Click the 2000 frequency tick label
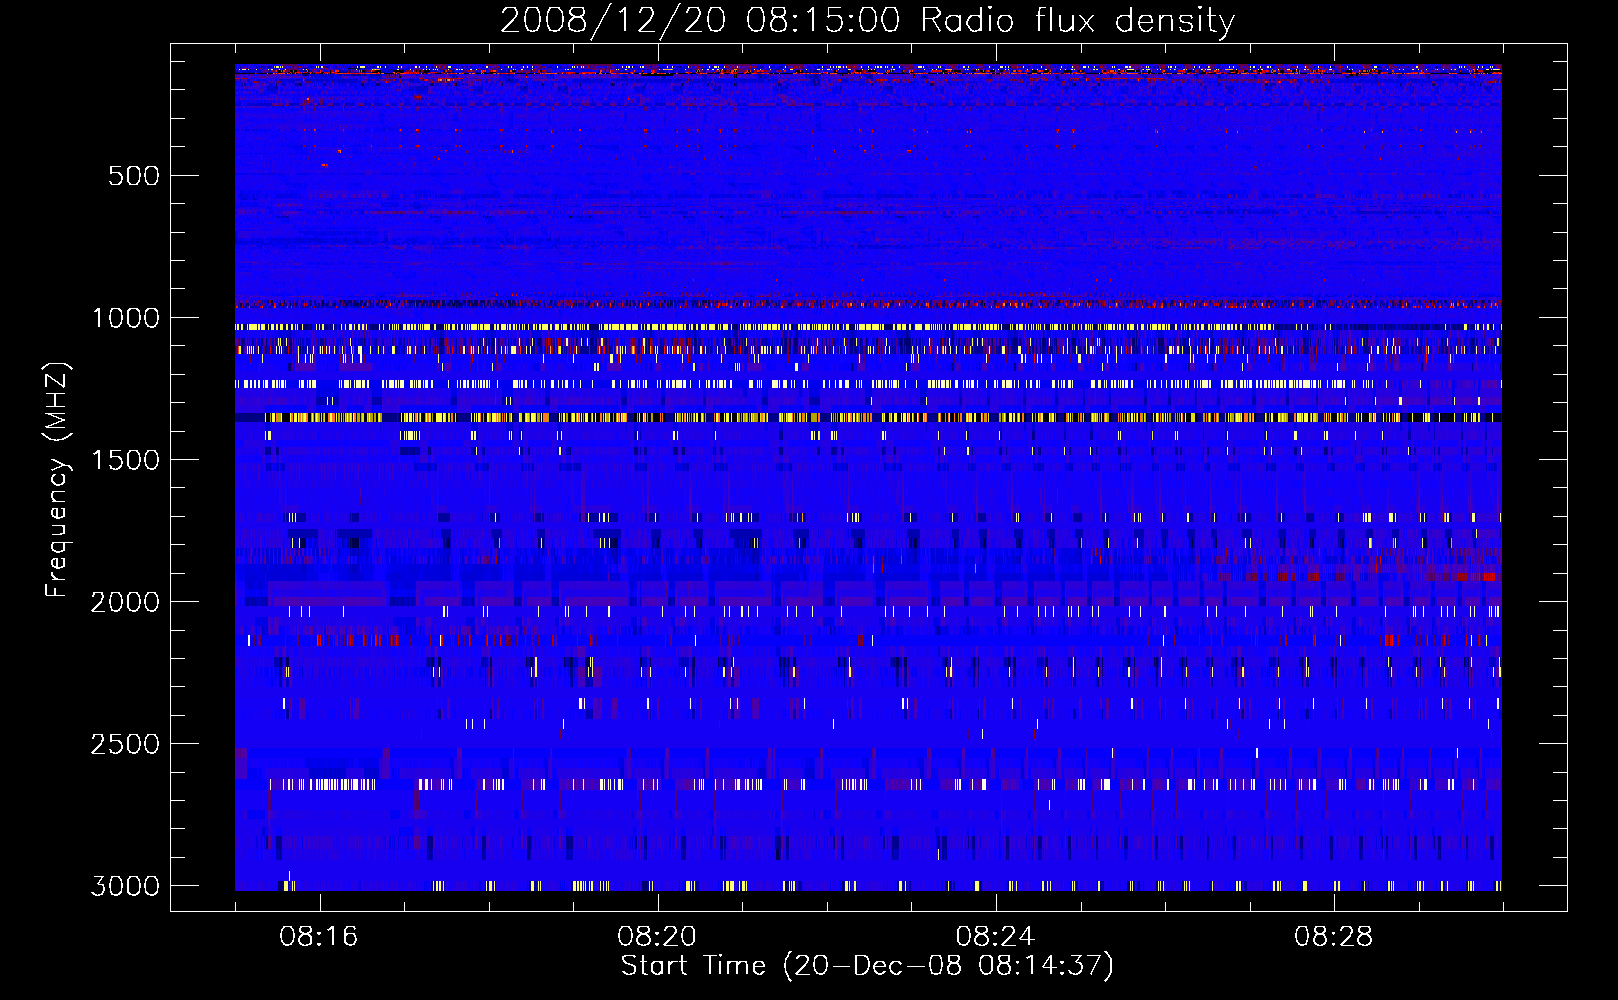 coord(126,602)
